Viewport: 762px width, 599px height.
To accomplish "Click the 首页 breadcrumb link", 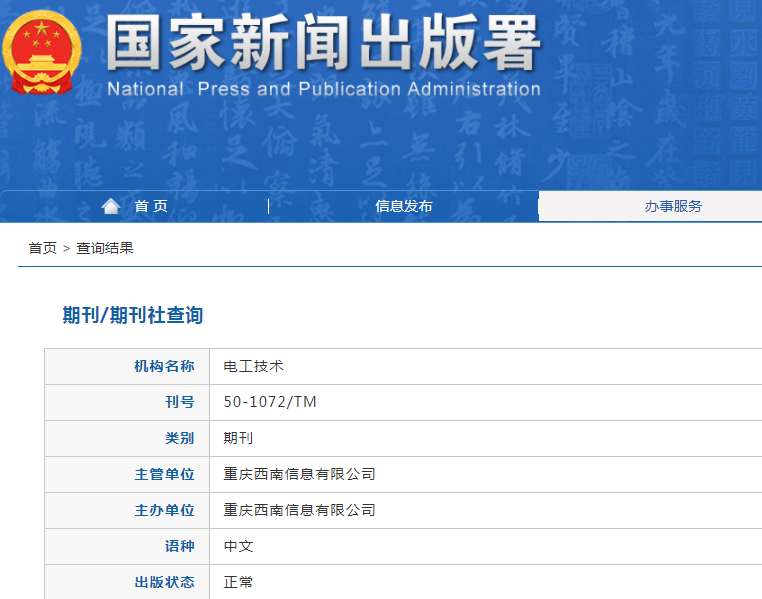I will coord(42,248).
